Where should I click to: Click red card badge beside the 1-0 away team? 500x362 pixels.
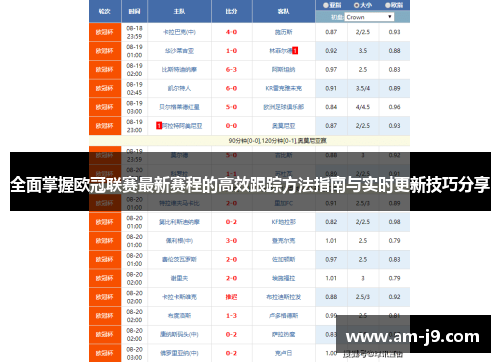(295, 51)
